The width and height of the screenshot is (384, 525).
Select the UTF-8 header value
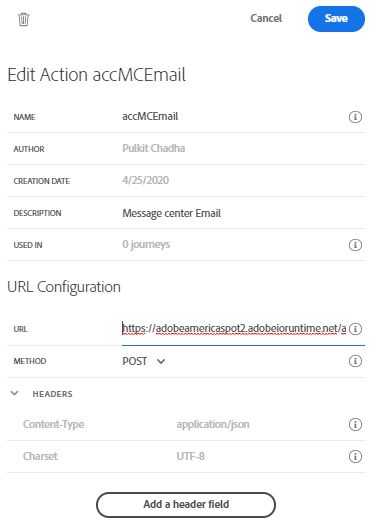pyautogui.click(x=190, y=456)
